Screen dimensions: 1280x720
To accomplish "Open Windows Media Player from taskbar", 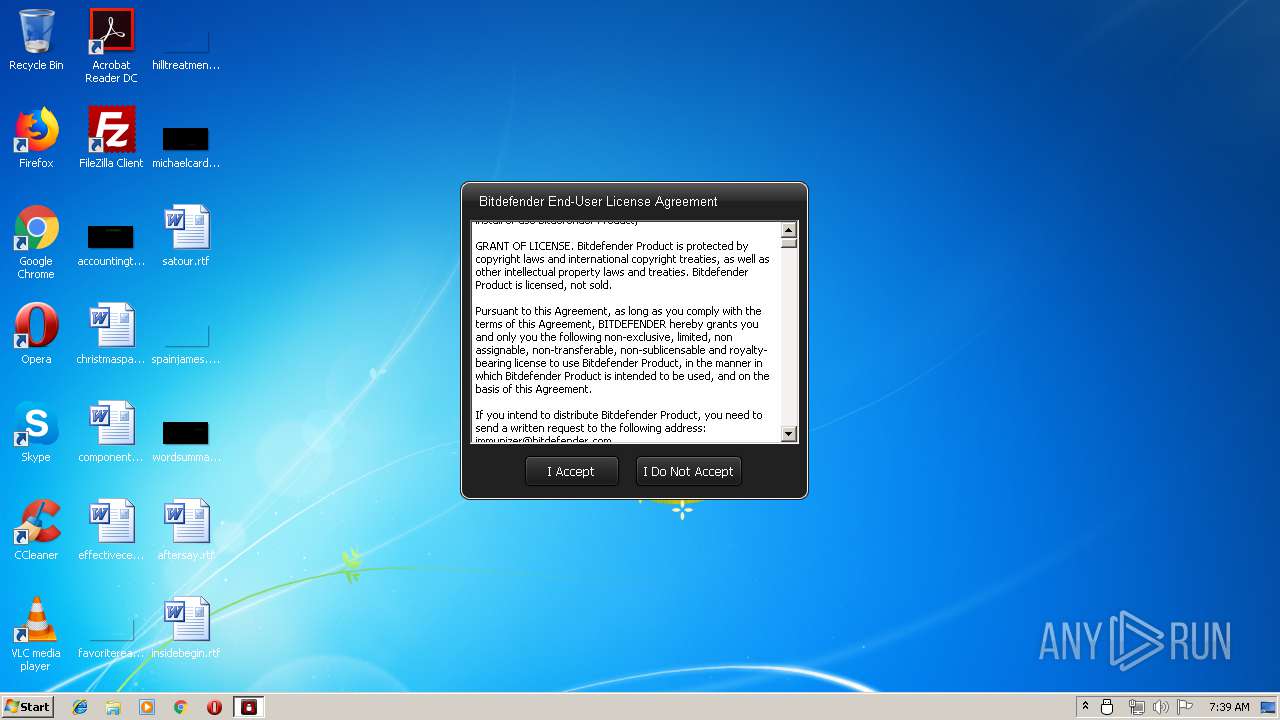I will coord(147,707).
